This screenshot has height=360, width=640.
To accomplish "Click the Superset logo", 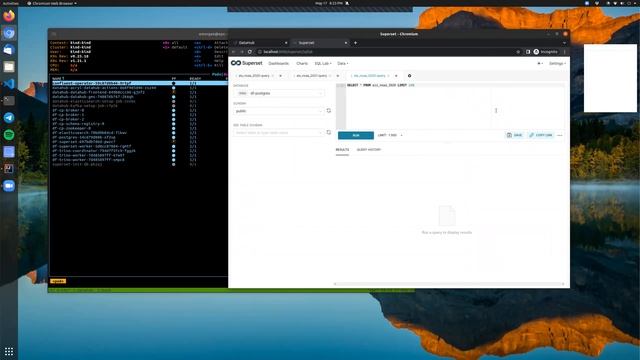I will 247,63.
